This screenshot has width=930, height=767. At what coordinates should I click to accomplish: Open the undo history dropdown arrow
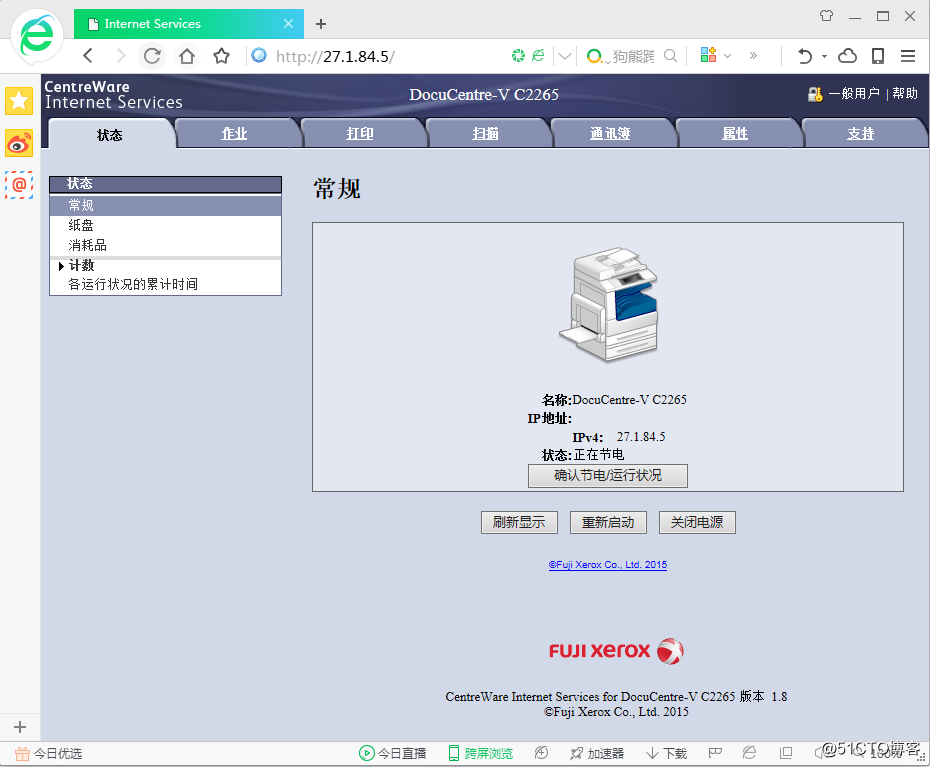tap(824, 56)
